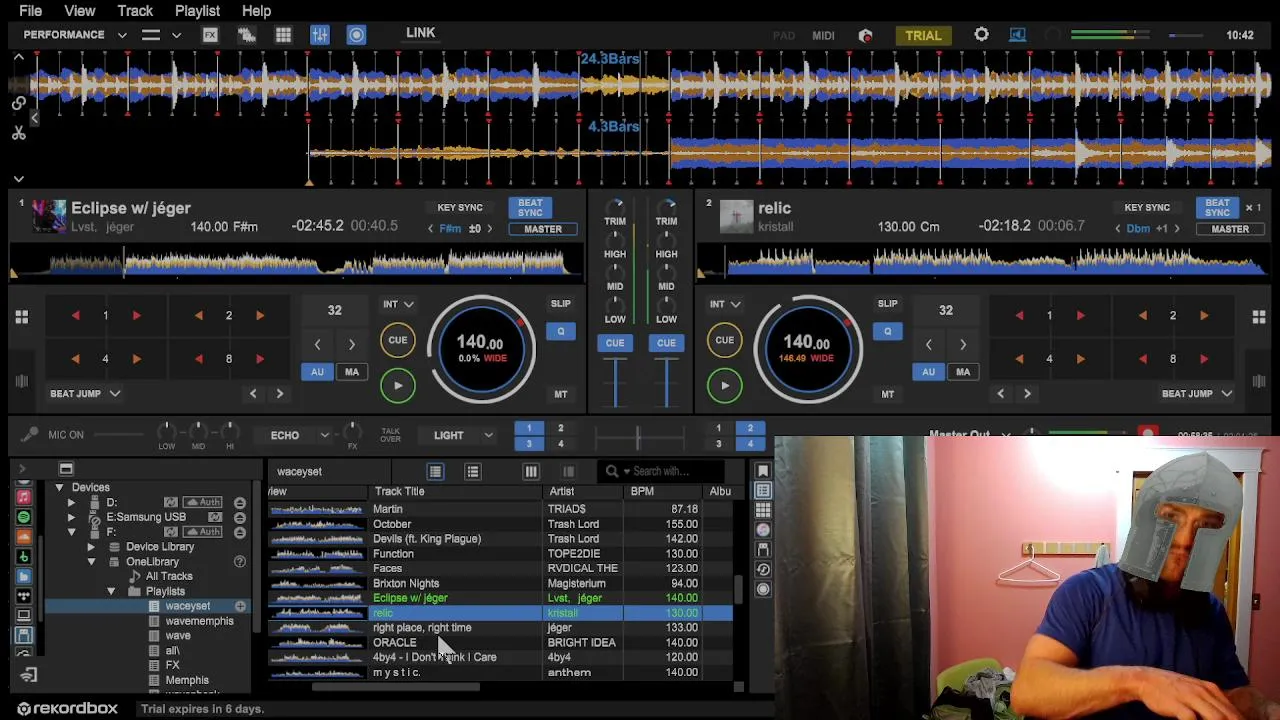Screen dimensions: 1280x720
Task: Show the sampler panel icon
Action: [x=283, y=35]
